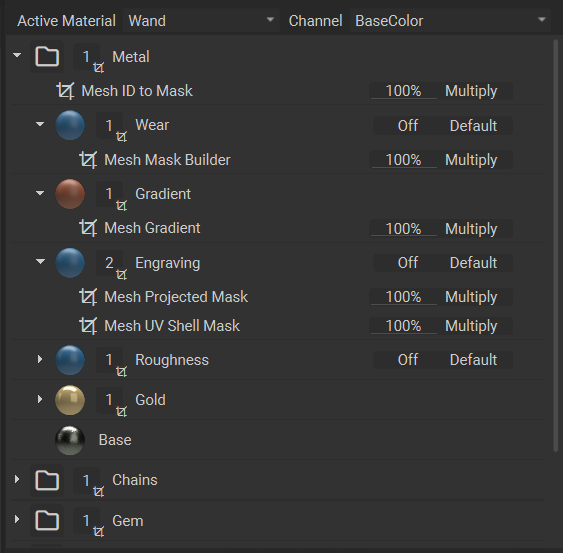This screenshot has width=563, height=553.
Task: Open Wear layer Default blend mode dropdown
Action: 473,126
